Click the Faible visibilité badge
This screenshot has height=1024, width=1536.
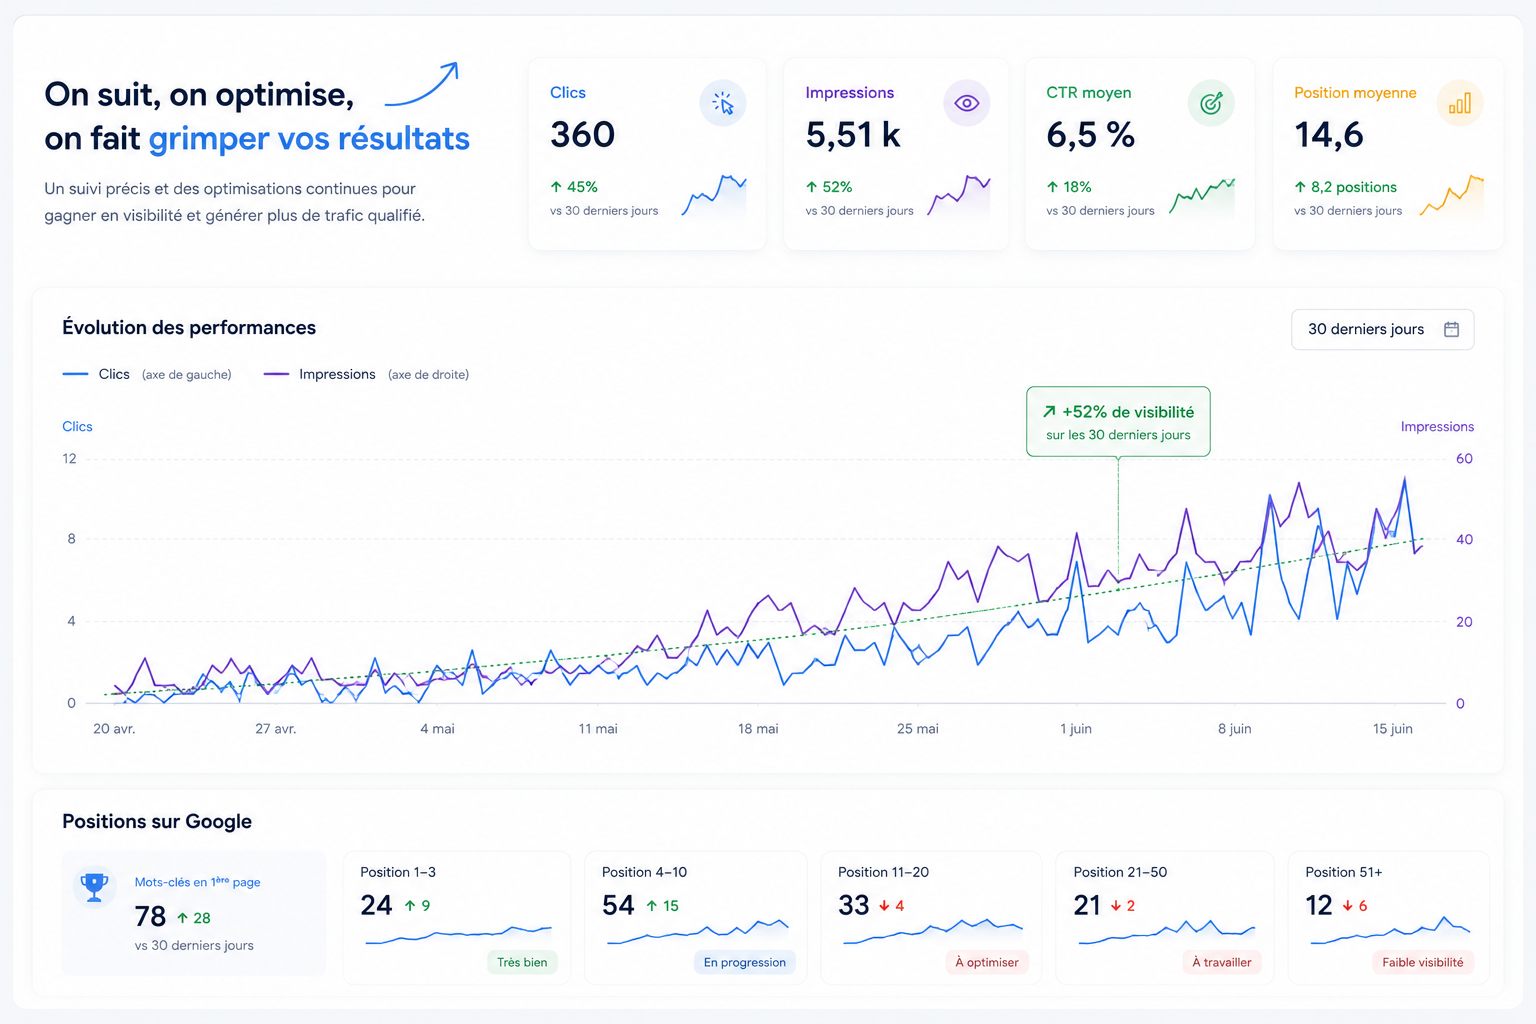click(1422, 962)
